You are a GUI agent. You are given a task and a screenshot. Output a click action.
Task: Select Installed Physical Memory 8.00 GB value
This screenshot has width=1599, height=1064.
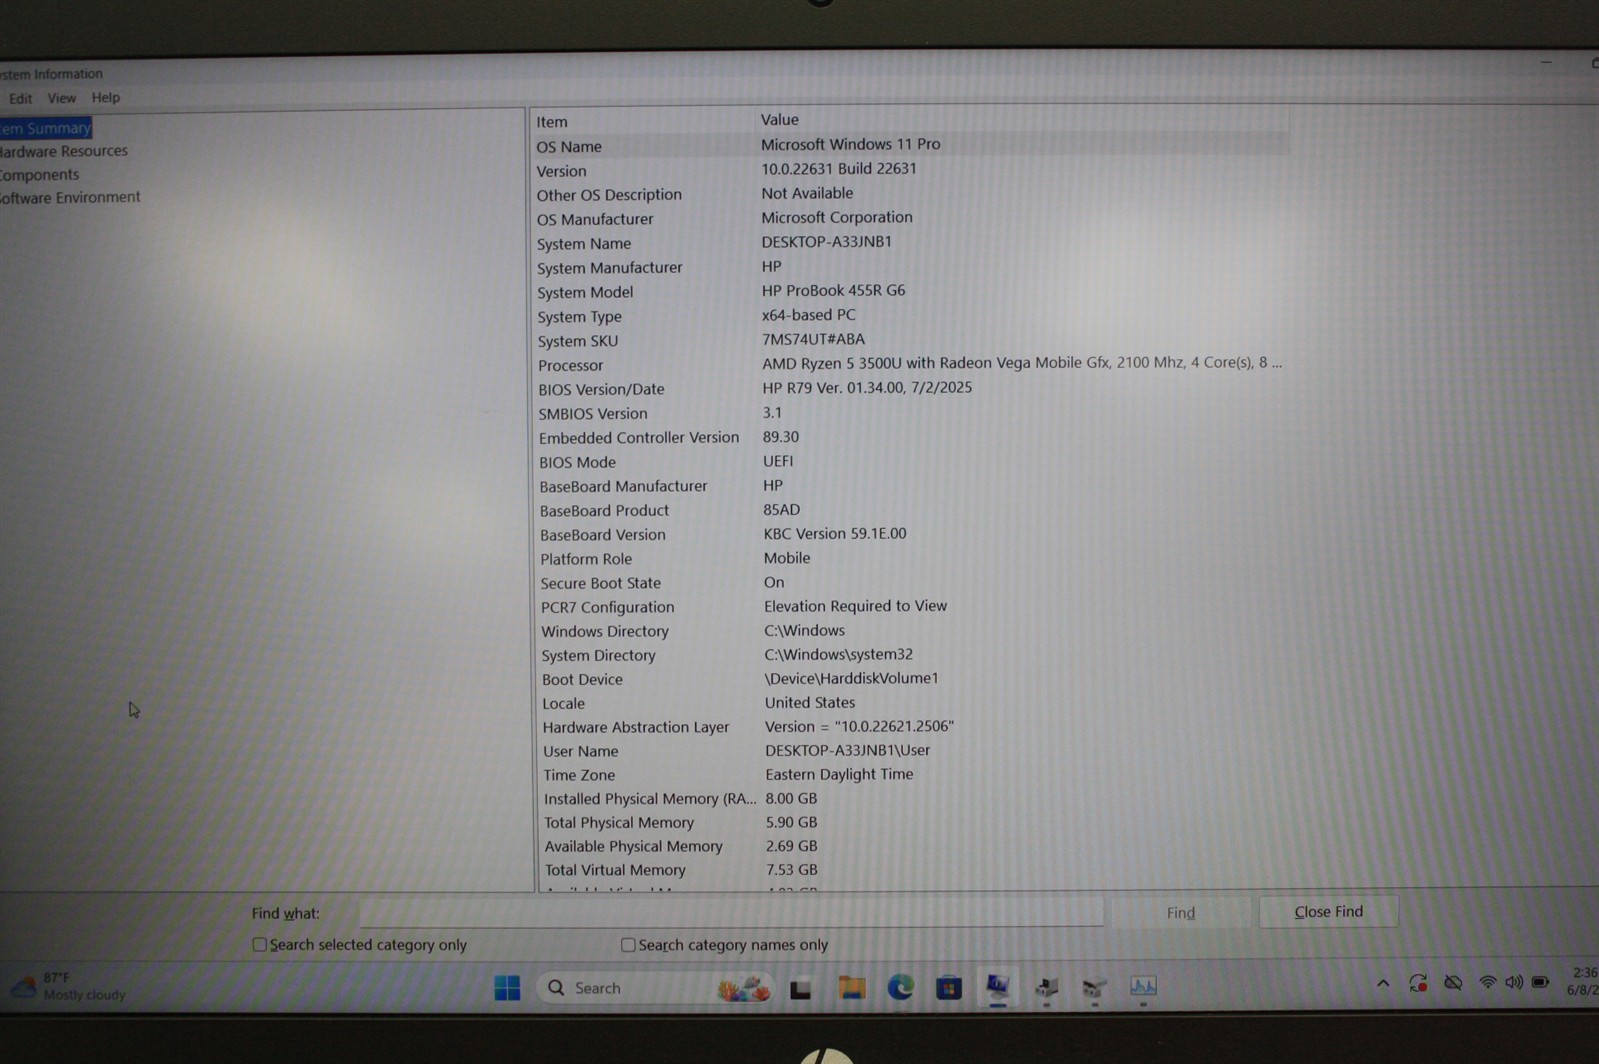coord(791,798)
